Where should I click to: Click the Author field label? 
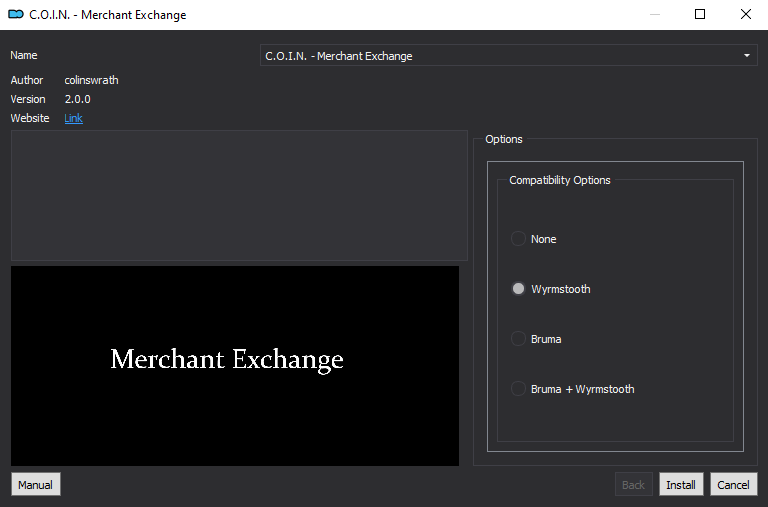pos(27,80)
